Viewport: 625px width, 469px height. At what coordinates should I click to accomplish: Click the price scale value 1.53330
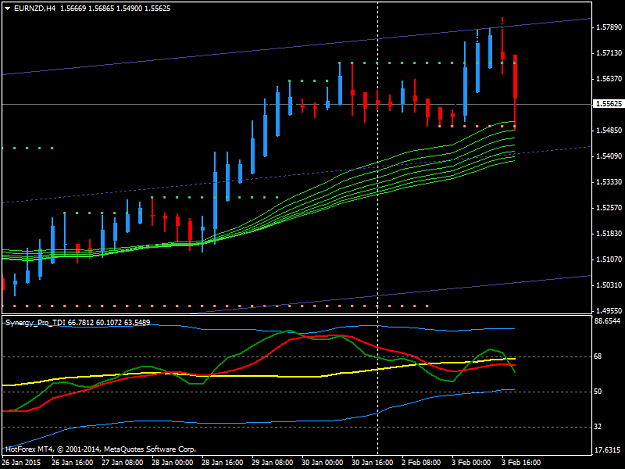609,182
